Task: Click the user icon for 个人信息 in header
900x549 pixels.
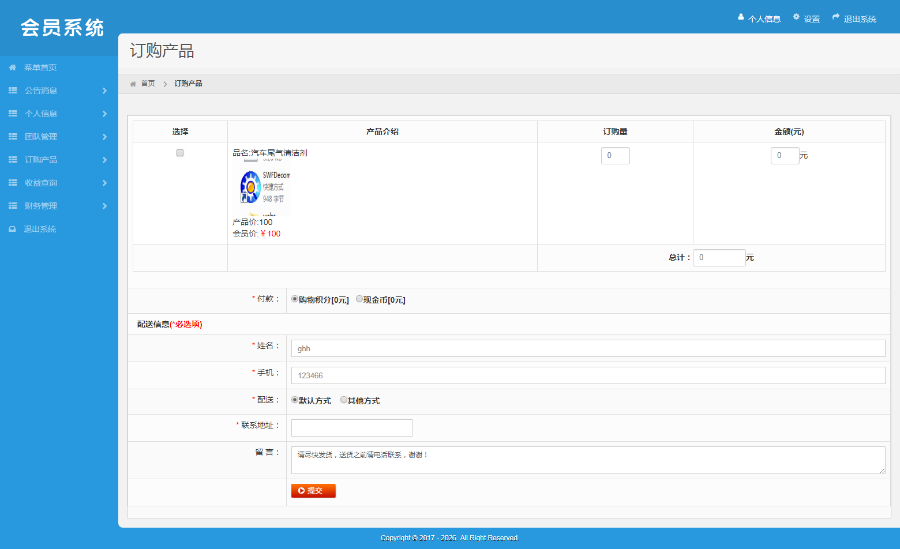Action: point(741,17)
